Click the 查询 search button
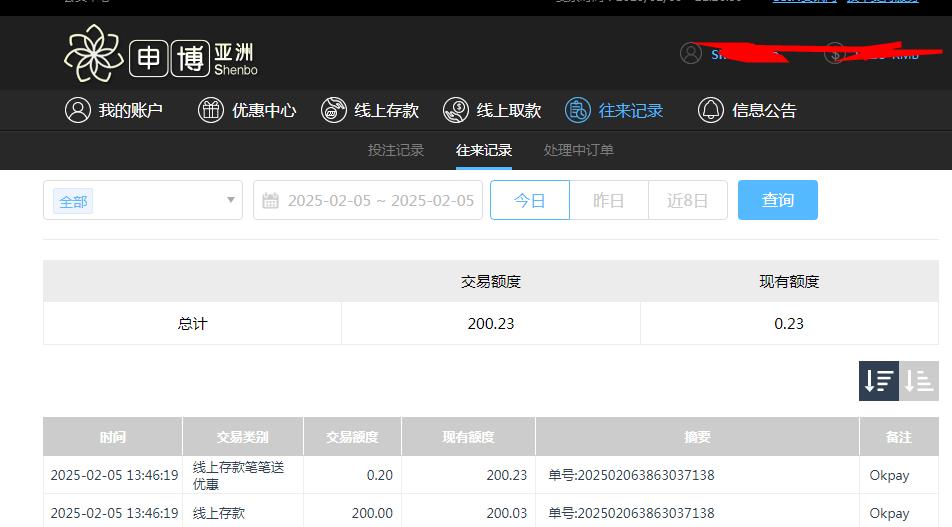This screenshot has height=527, width=952. pyautogui.click(x=778, y=200)
